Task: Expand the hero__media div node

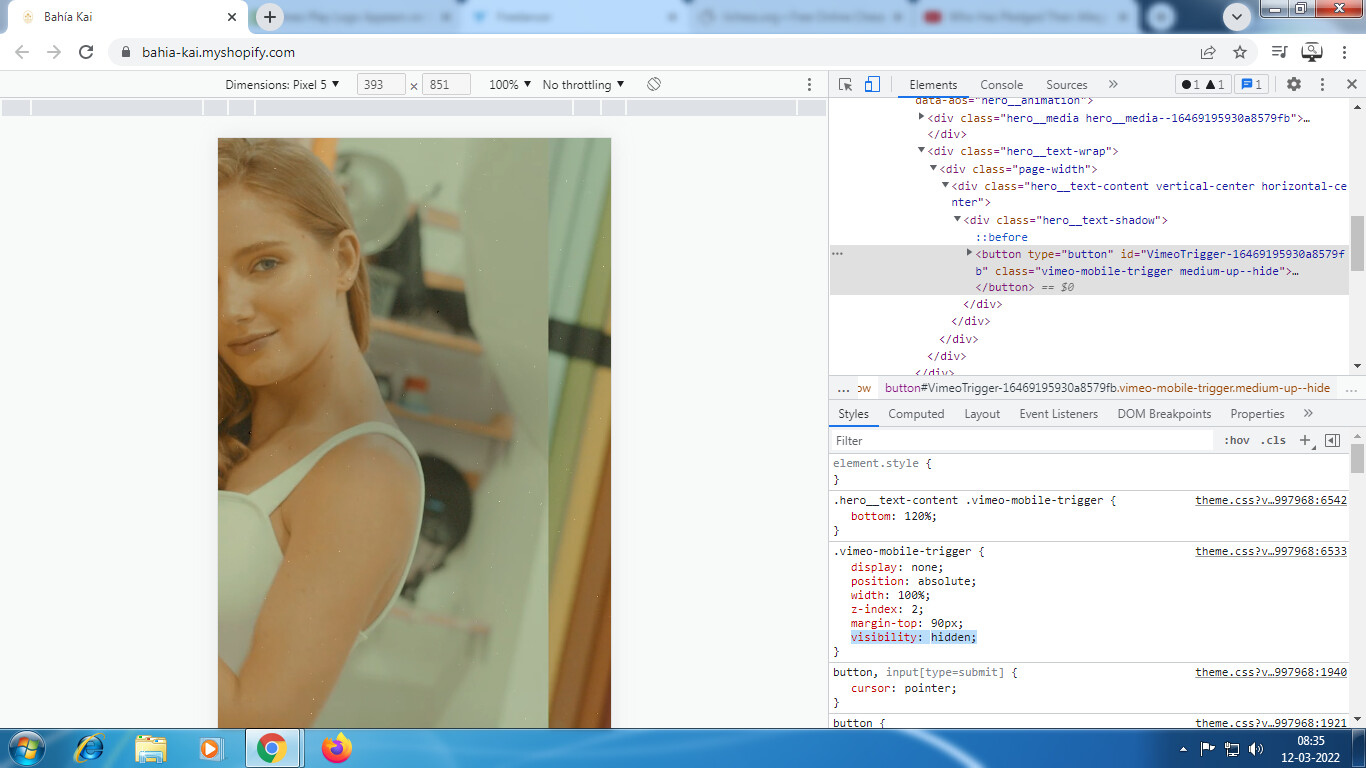Action: tap(921, 117)
